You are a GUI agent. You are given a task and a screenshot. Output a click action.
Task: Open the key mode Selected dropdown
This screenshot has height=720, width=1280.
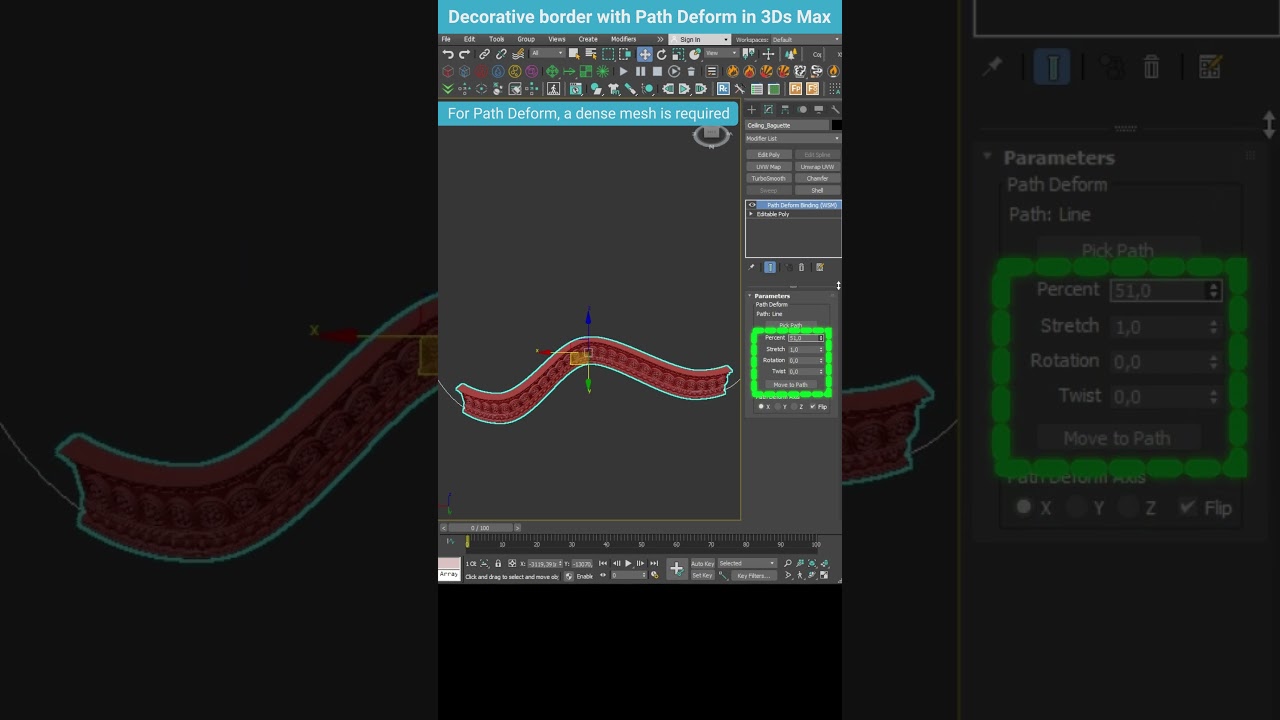pos(747,563)
